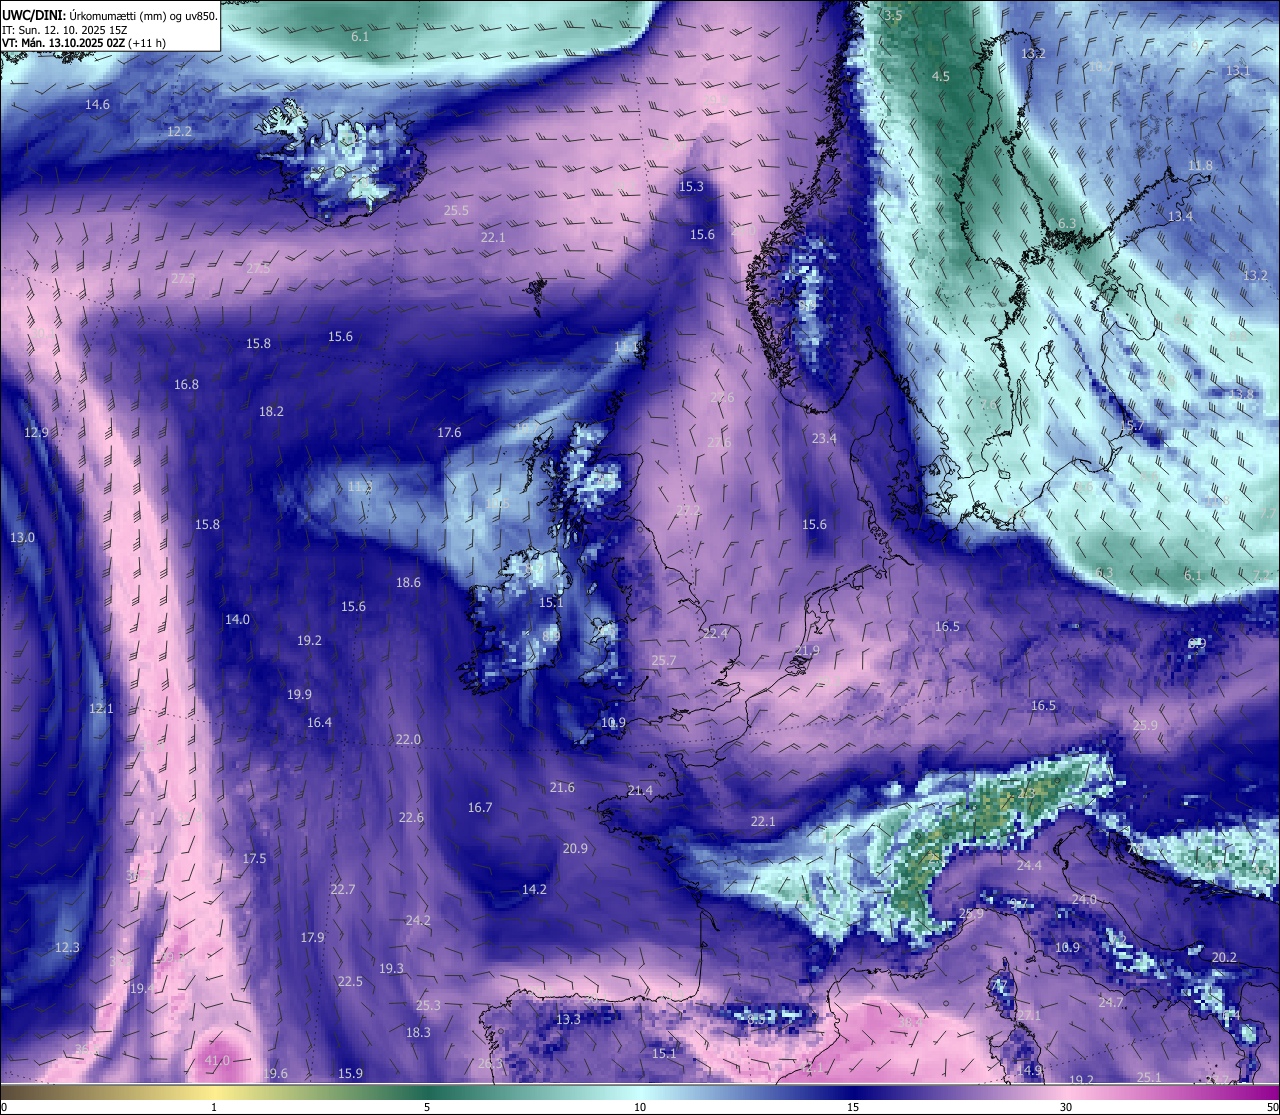Screen dimensions: 1280x1115
Task: Click the 17.5 map value
Action: [254, 858]
